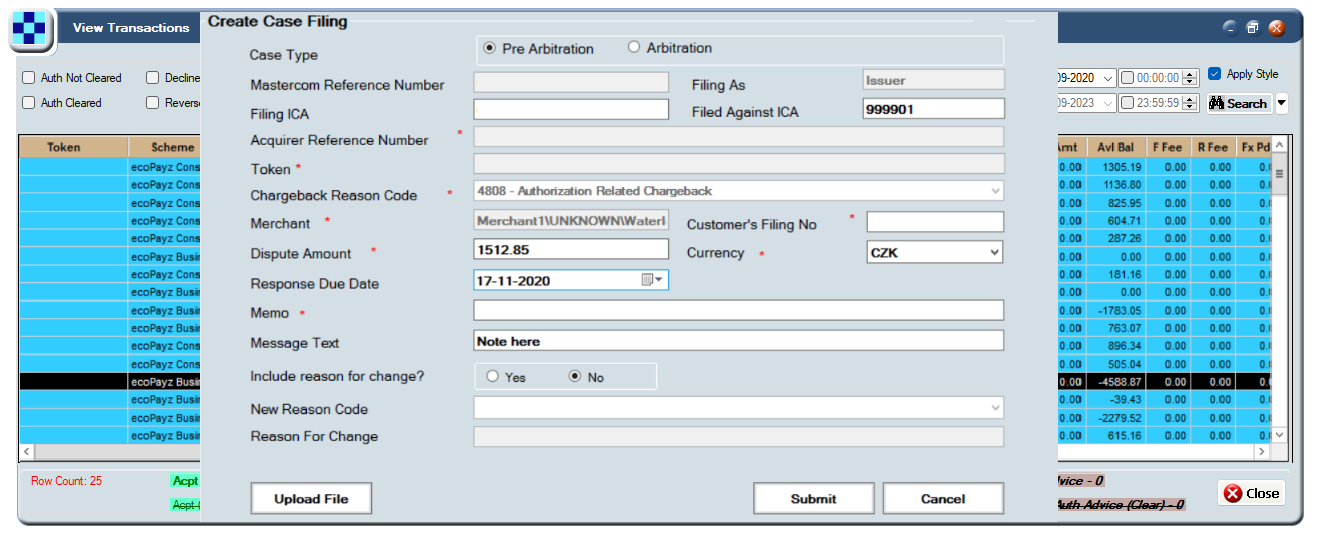1317x538 pixels.
Task: Click the blue checkered application logo icon
Action: 30,29
